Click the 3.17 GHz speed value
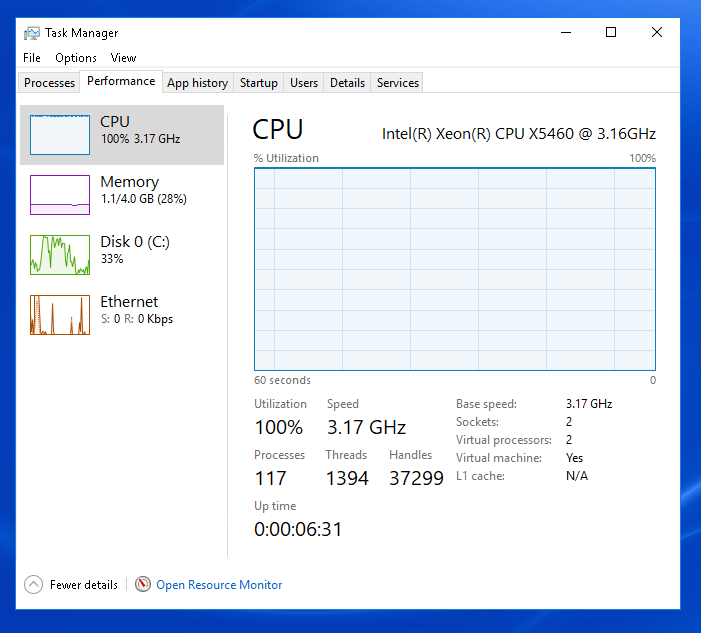Viewport: 701px width, 633px height. 366,427
